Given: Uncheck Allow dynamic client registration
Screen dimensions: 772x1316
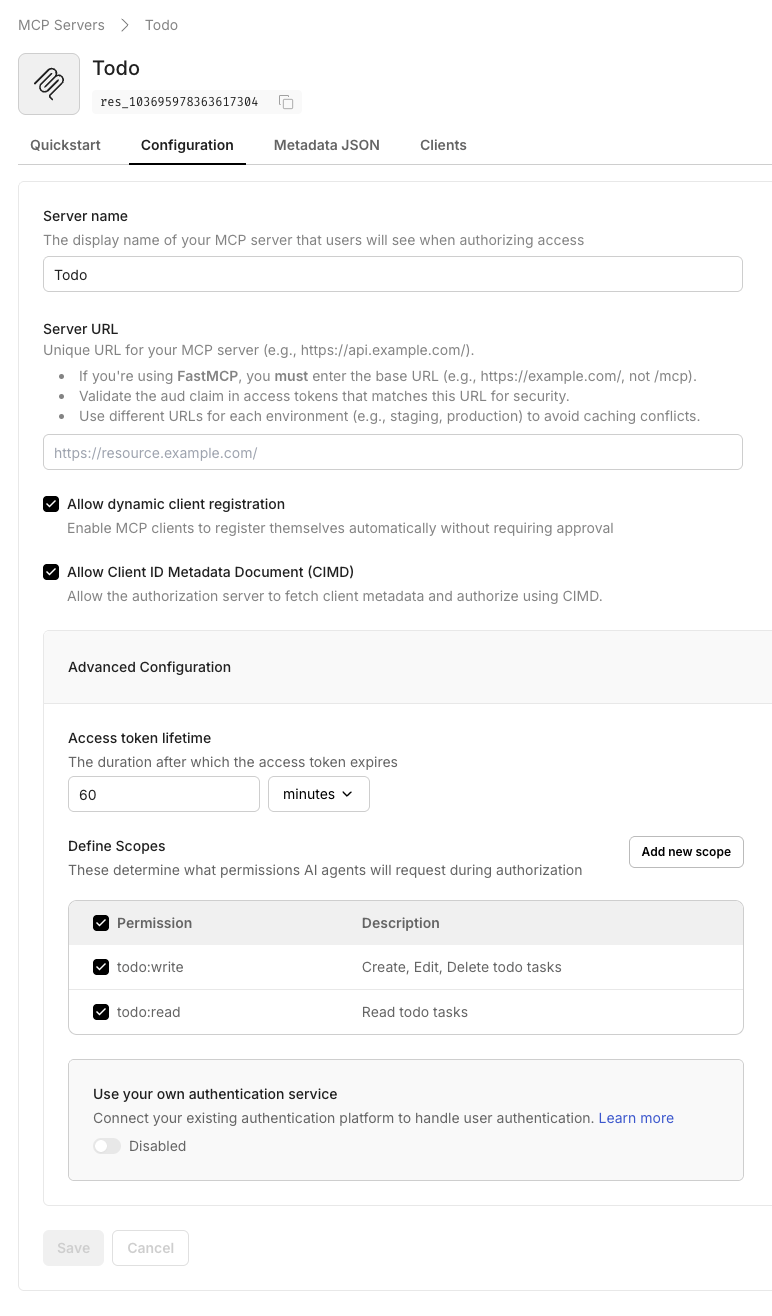Looking at the screenshot, I should (51, 504).
